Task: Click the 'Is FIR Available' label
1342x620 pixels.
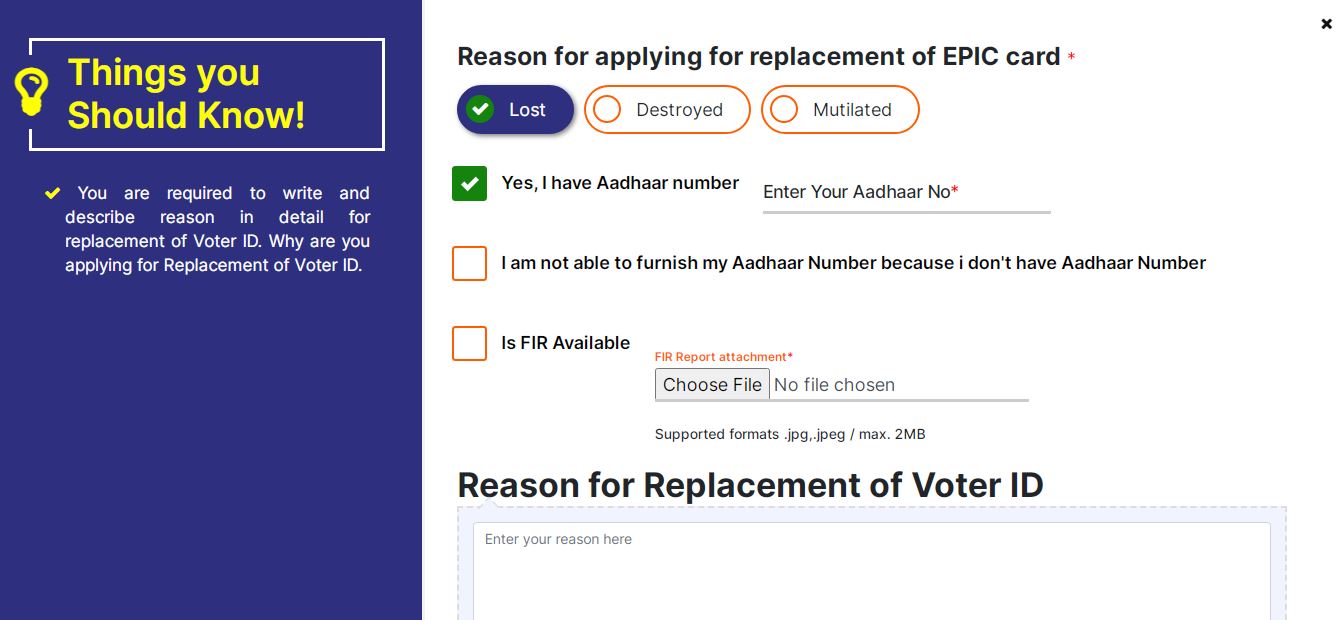Action: coord(565,343)
